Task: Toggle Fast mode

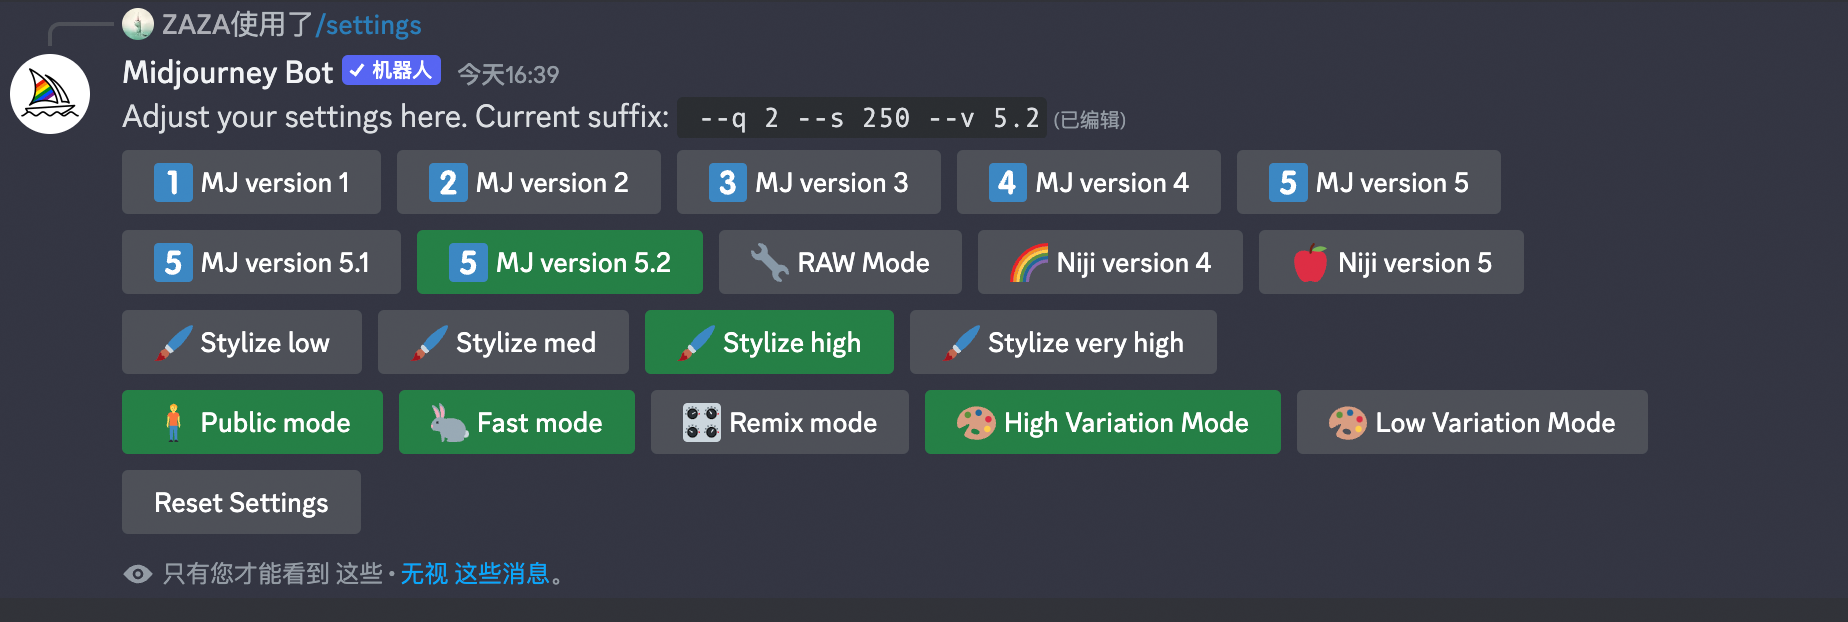Action: (x=516, y=422)
